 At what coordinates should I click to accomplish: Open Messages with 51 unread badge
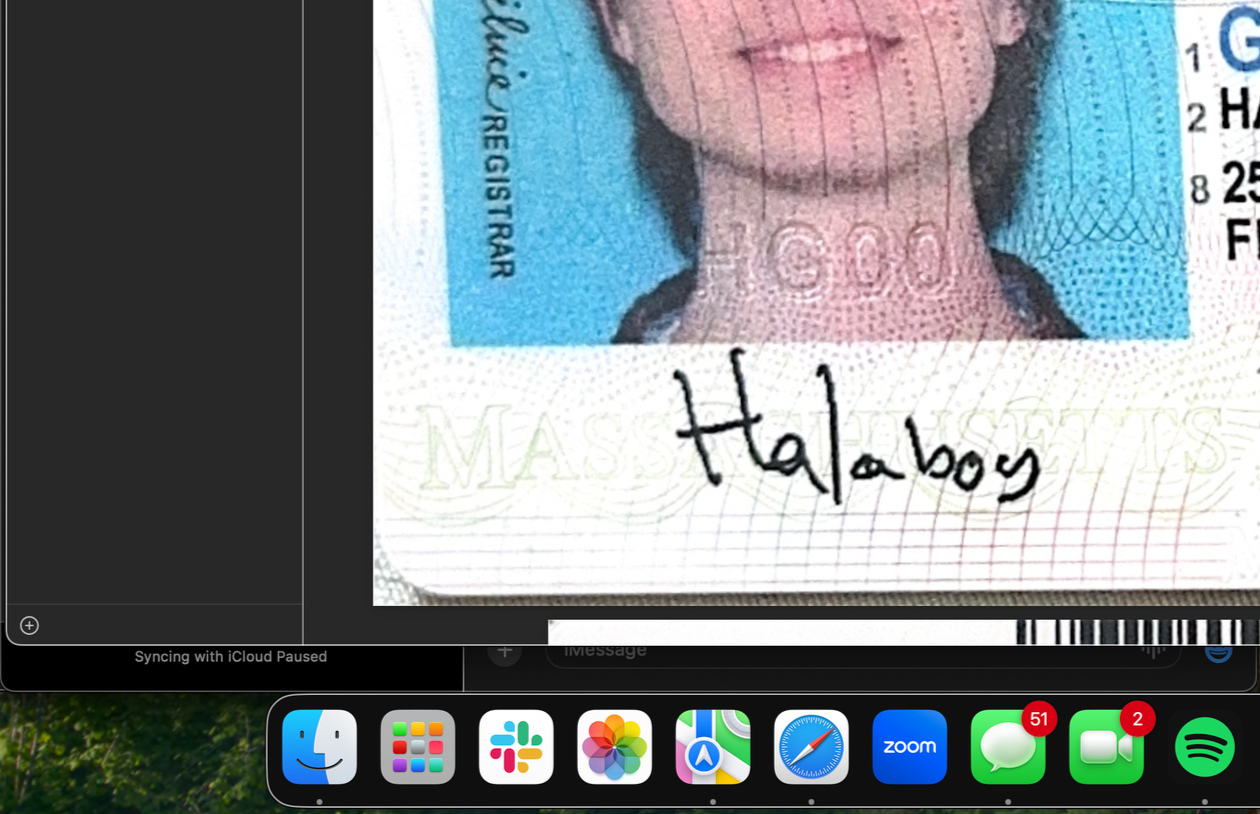click(1008, 747)
